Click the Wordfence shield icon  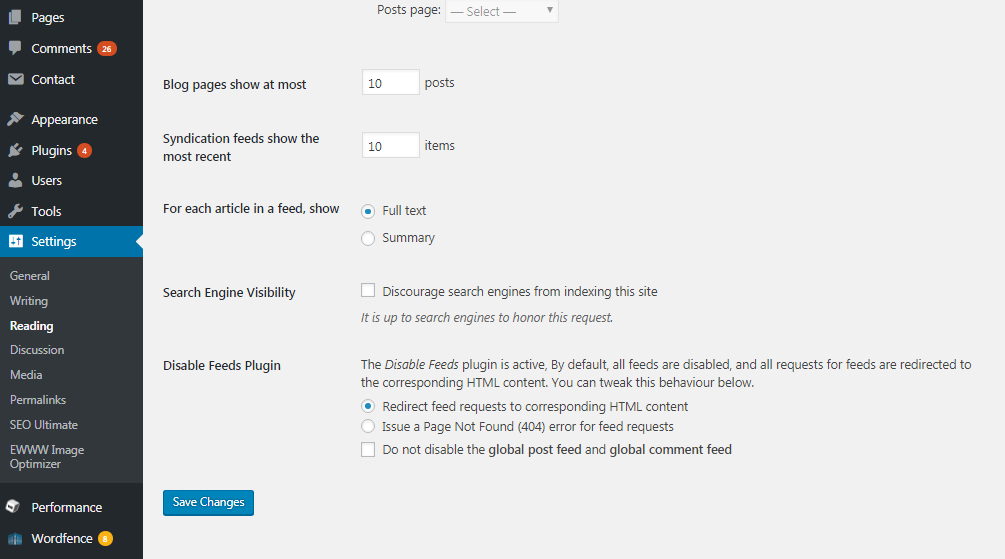coord(15,538)
